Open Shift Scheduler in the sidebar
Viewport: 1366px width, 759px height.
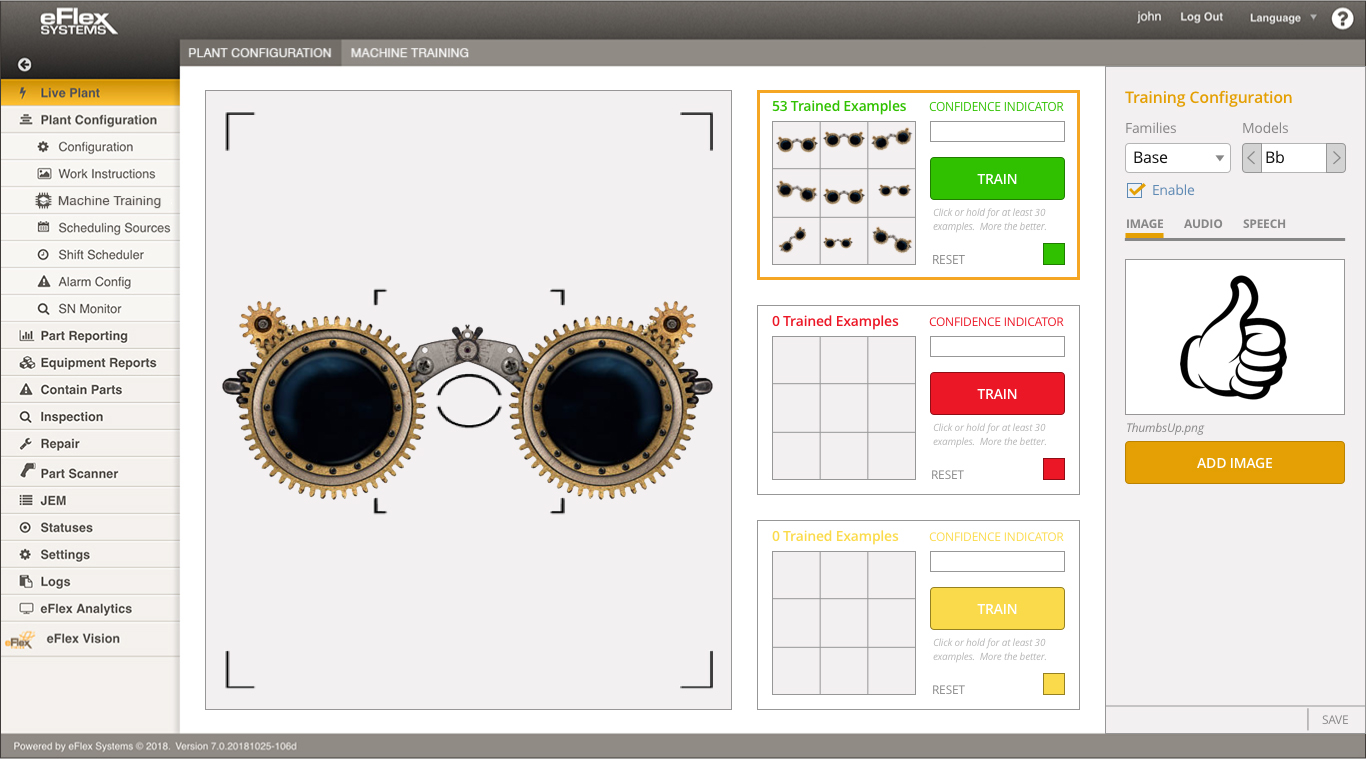100,255
